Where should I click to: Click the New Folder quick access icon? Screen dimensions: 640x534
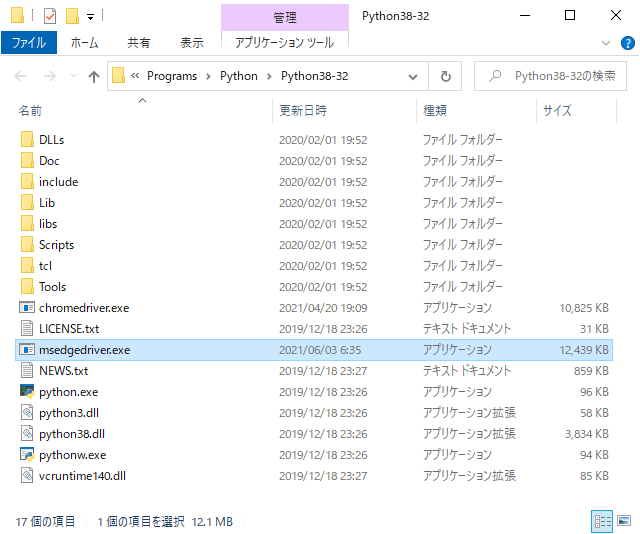[72, 16]
